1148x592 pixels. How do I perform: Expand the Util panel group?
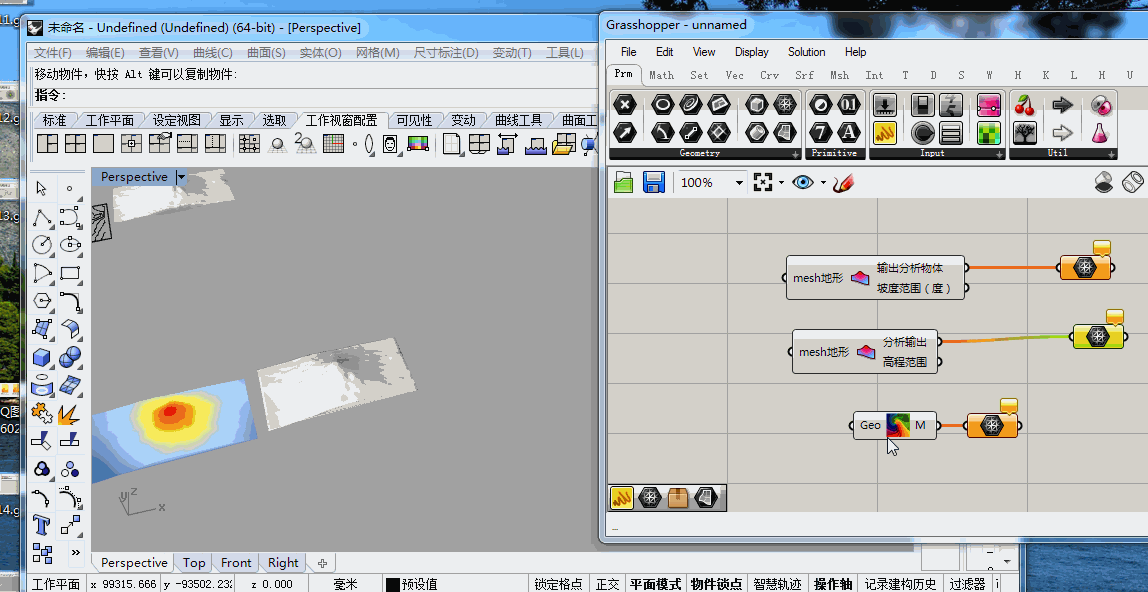pos(1111,154)
